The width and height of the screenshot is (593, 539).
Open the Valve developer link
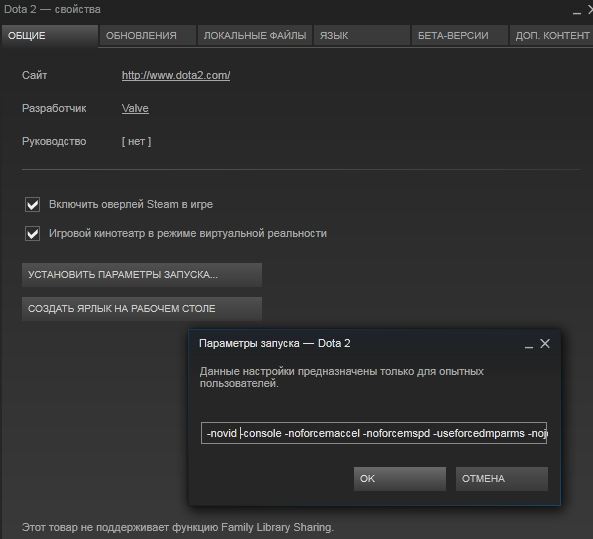tap(135, 108)
